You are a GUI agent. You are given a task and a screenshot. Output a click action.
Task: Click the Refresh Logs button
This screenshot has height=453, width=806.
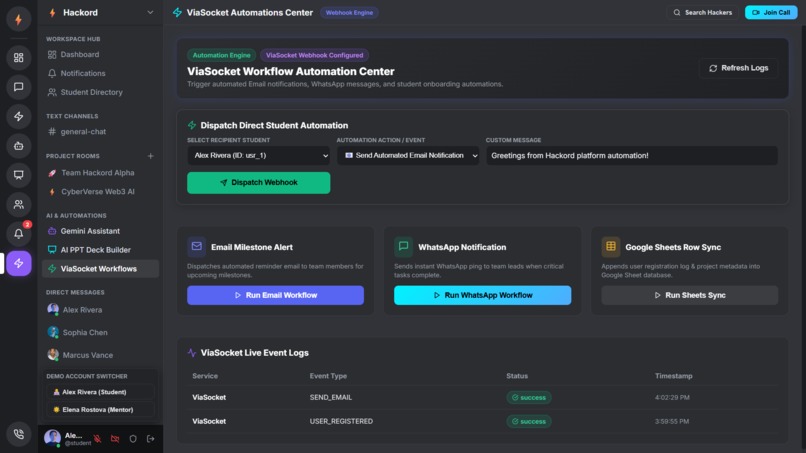point(738,68)
